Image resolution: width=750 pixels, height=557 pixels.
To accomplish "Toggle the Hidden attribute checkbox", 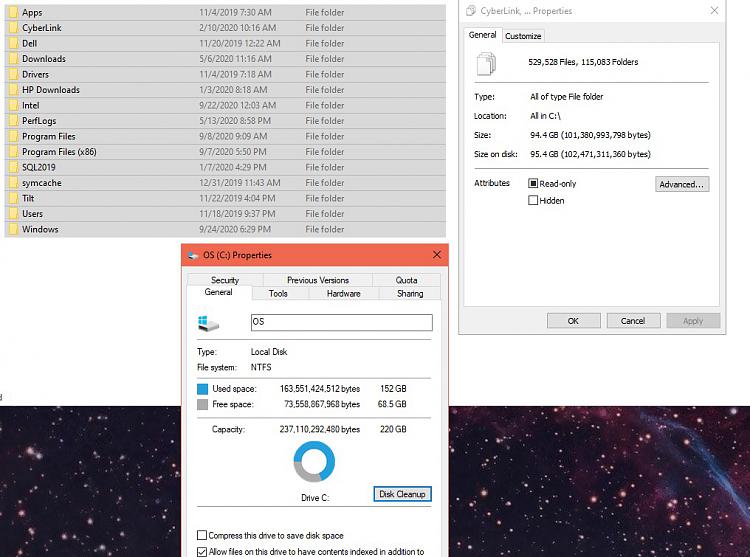I will (533, 200).
